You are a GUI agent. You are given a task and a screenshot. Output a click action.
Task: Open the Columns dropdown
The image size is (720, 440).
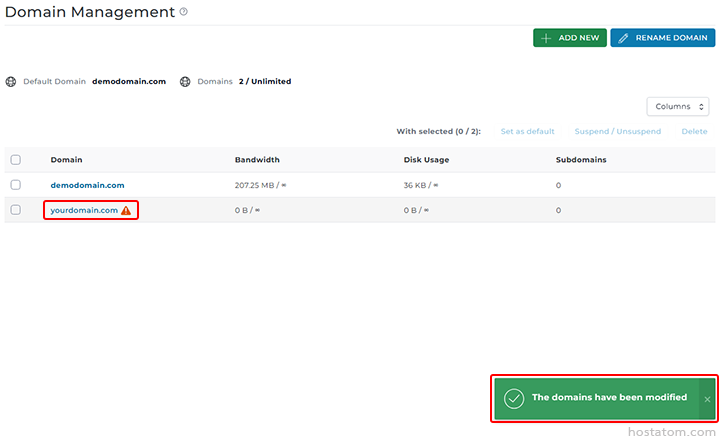pos(677,106)
